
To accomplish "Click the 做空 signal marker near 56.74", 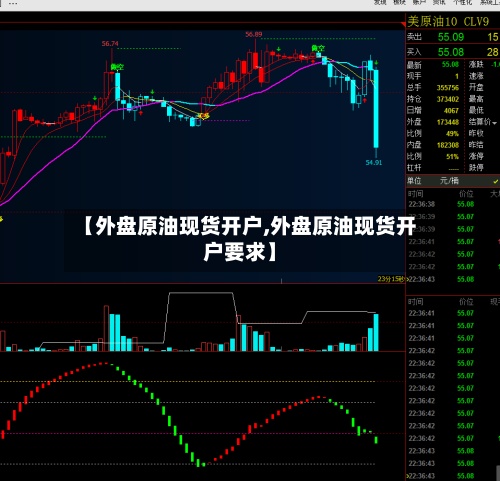I will coord(117,67).
